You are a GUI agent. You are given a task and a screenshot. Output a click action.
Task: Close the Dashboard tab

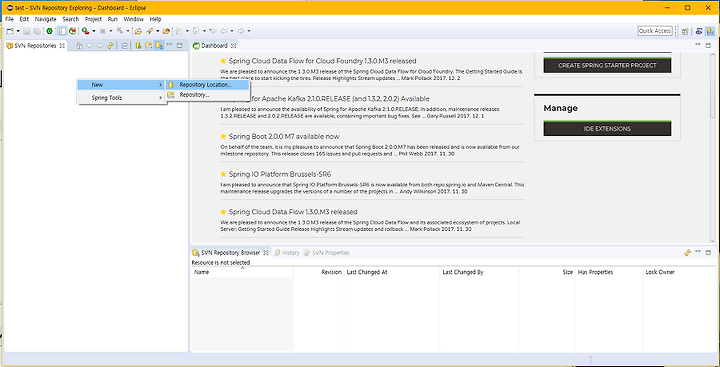(x=233, y=46)
